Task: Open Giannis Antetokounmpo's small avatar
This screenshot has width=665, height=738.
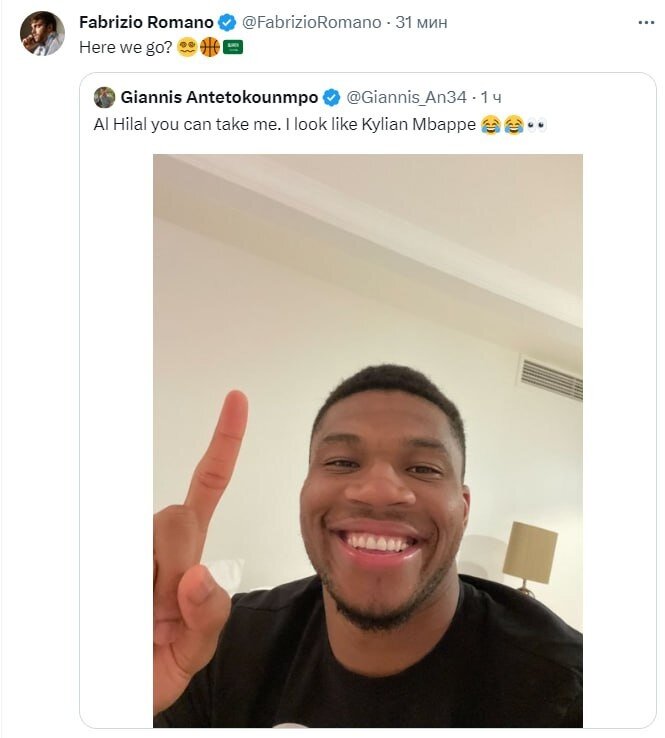Action: click(104, 97)
